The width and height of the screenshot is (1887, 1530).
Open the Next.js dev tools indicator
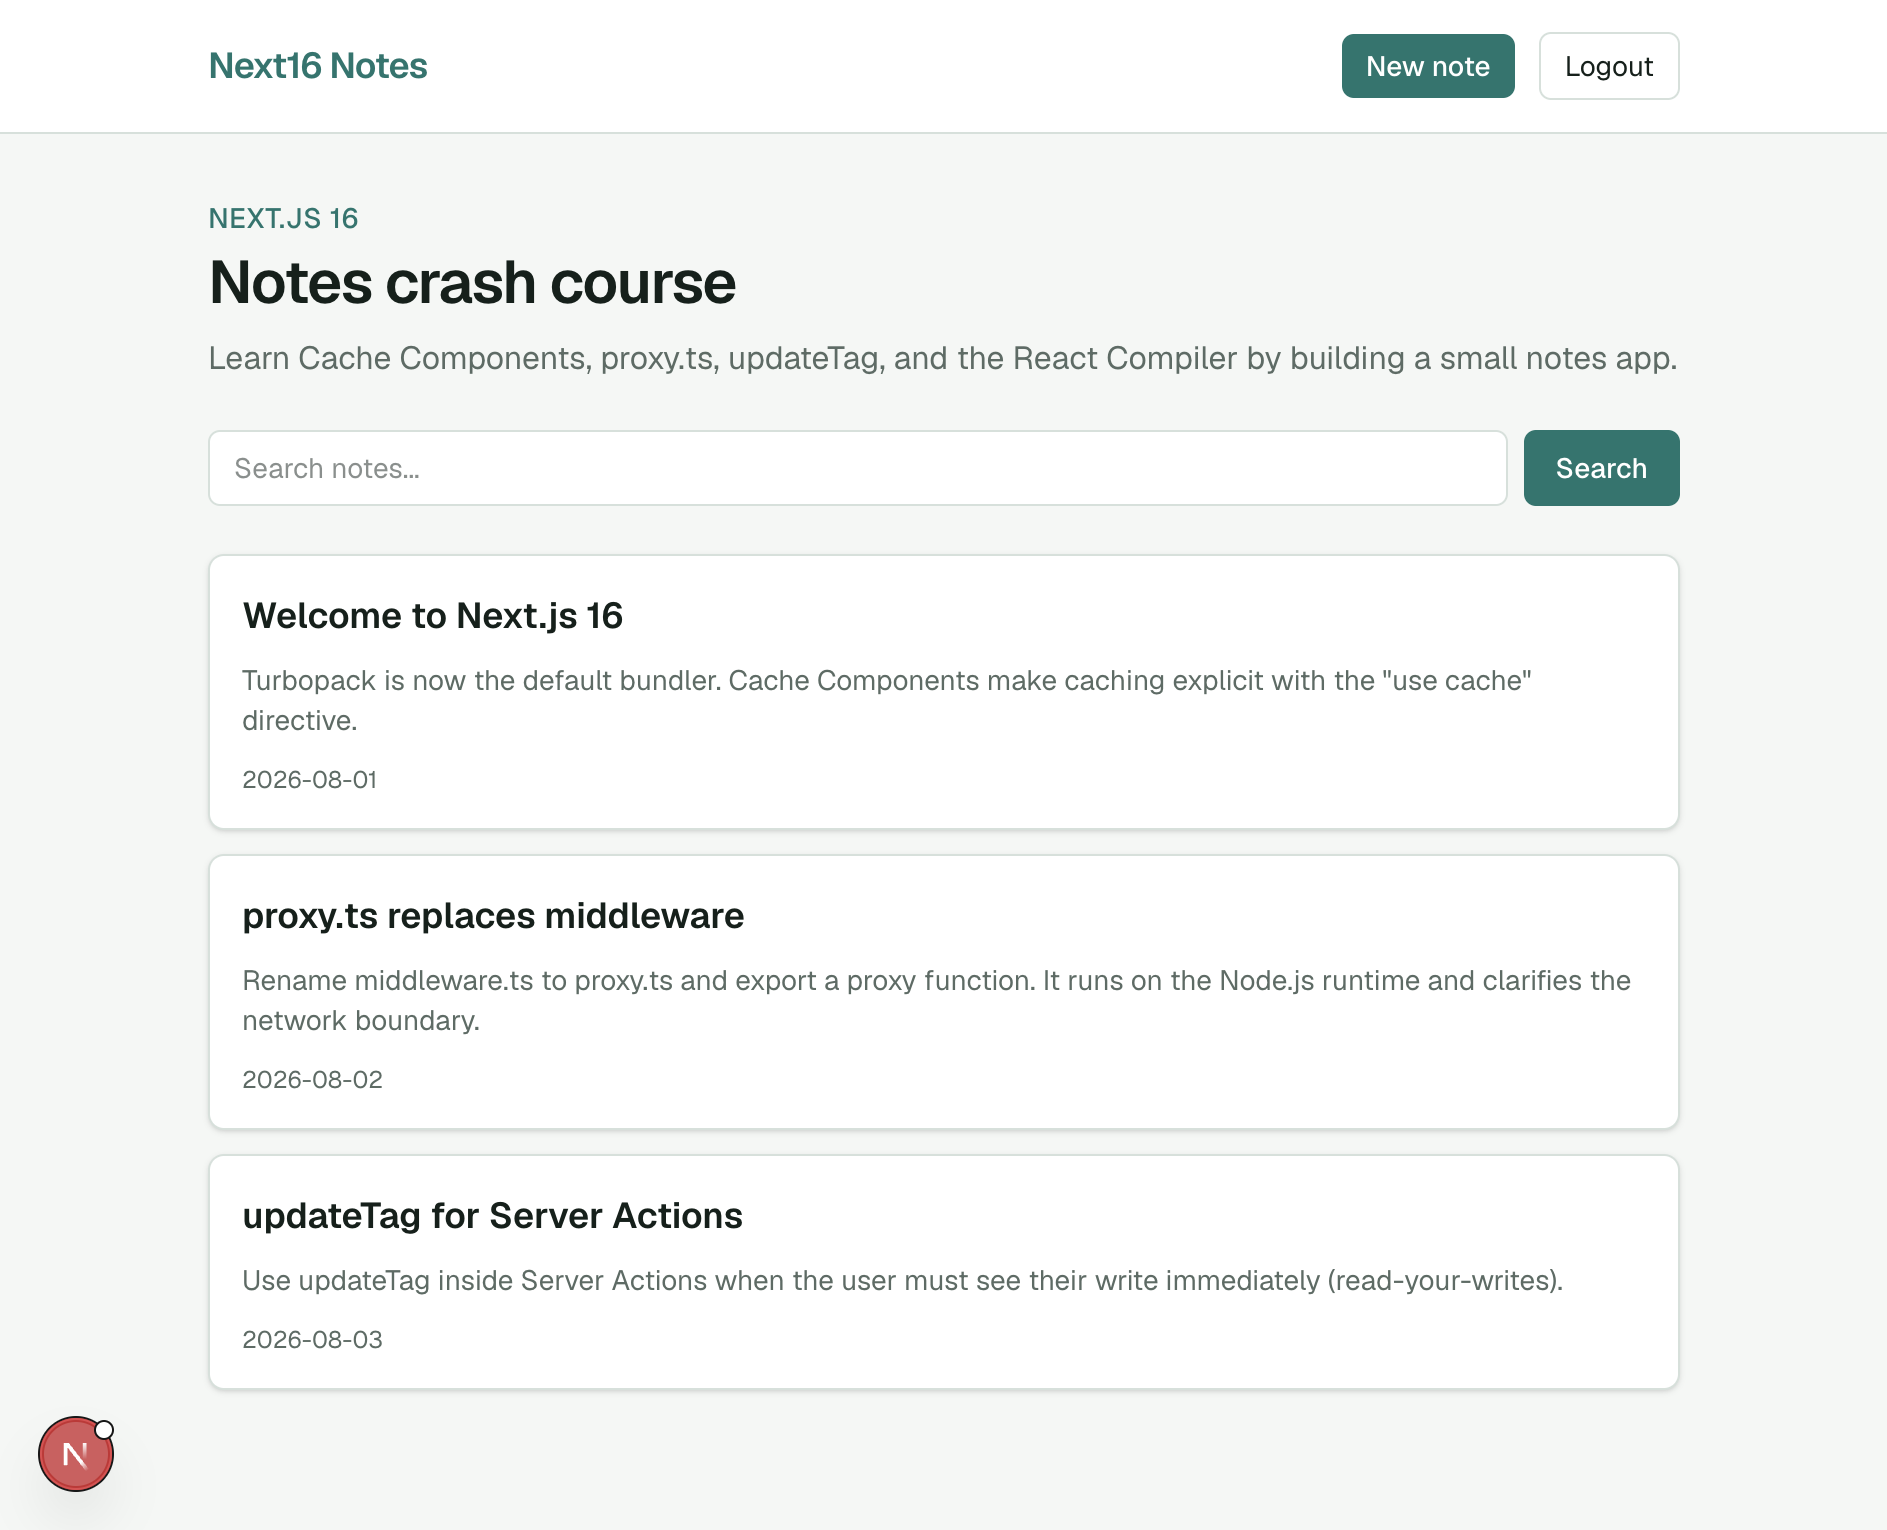coord(76,1454)
